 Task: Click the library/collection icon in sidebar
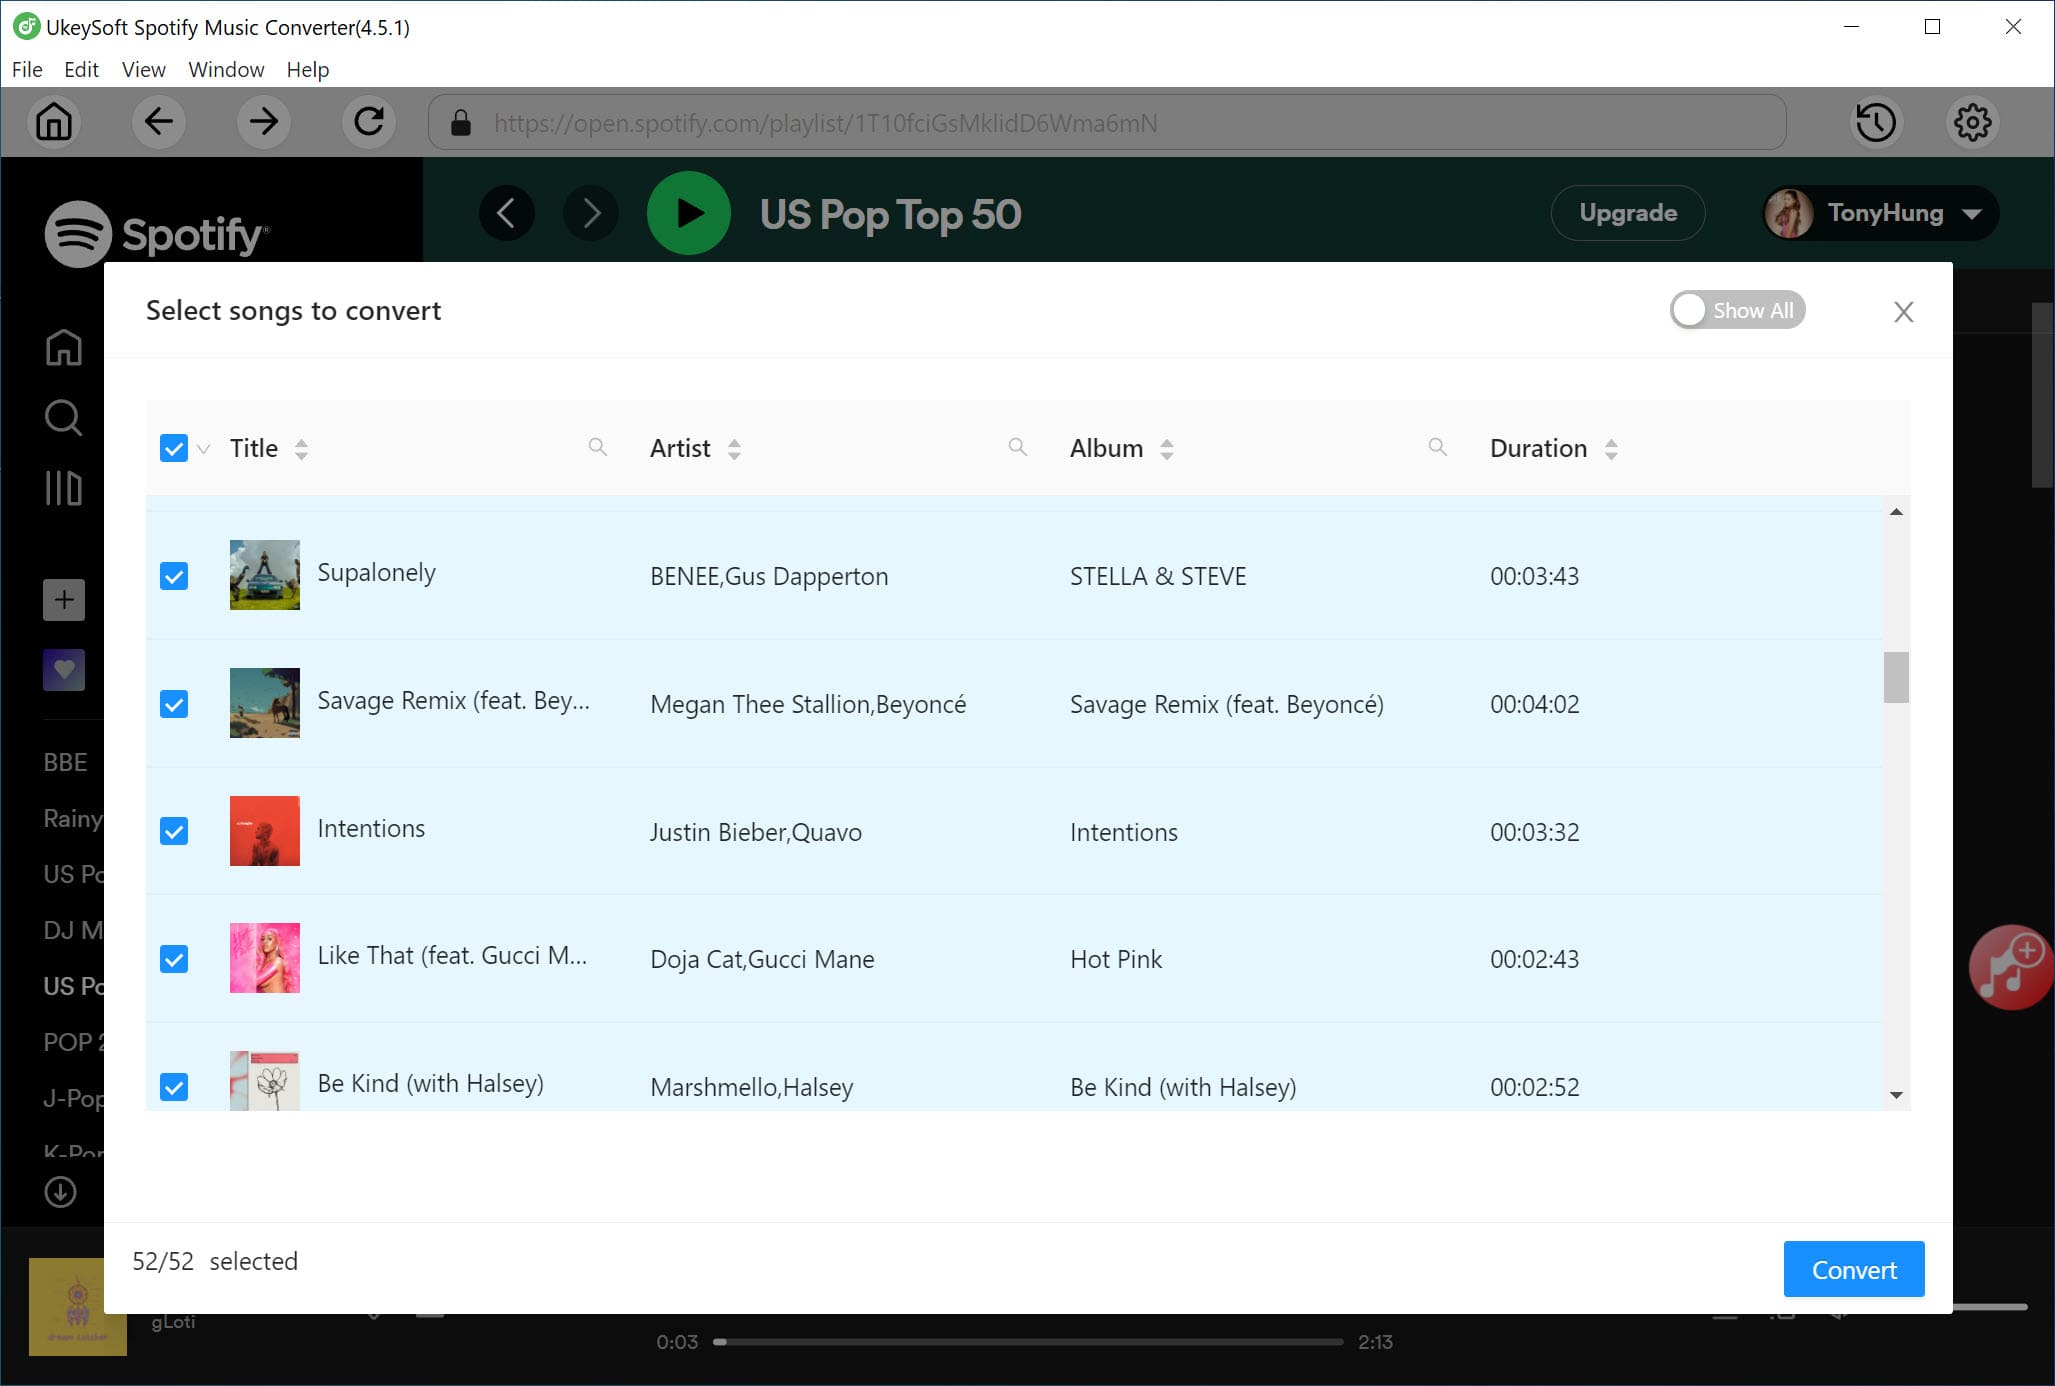pos(62,489)
